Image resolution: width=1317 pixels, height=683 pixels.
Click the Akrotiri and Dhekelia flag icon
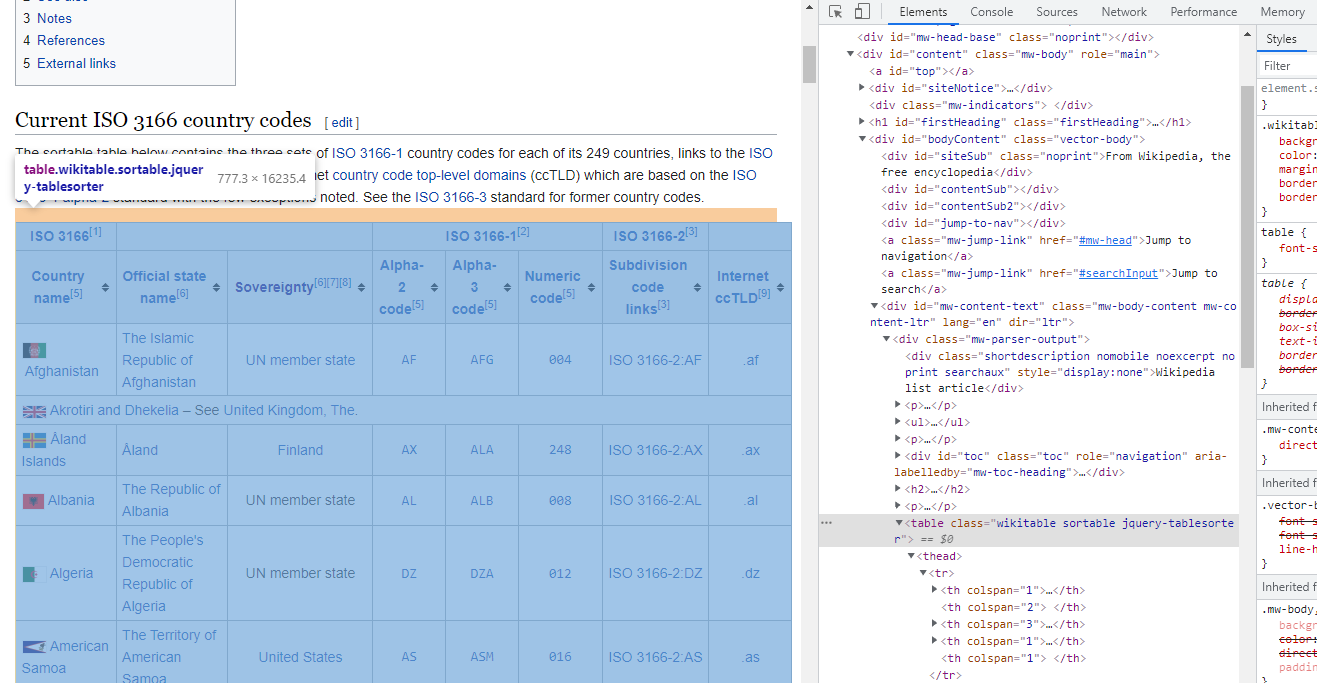34,411
